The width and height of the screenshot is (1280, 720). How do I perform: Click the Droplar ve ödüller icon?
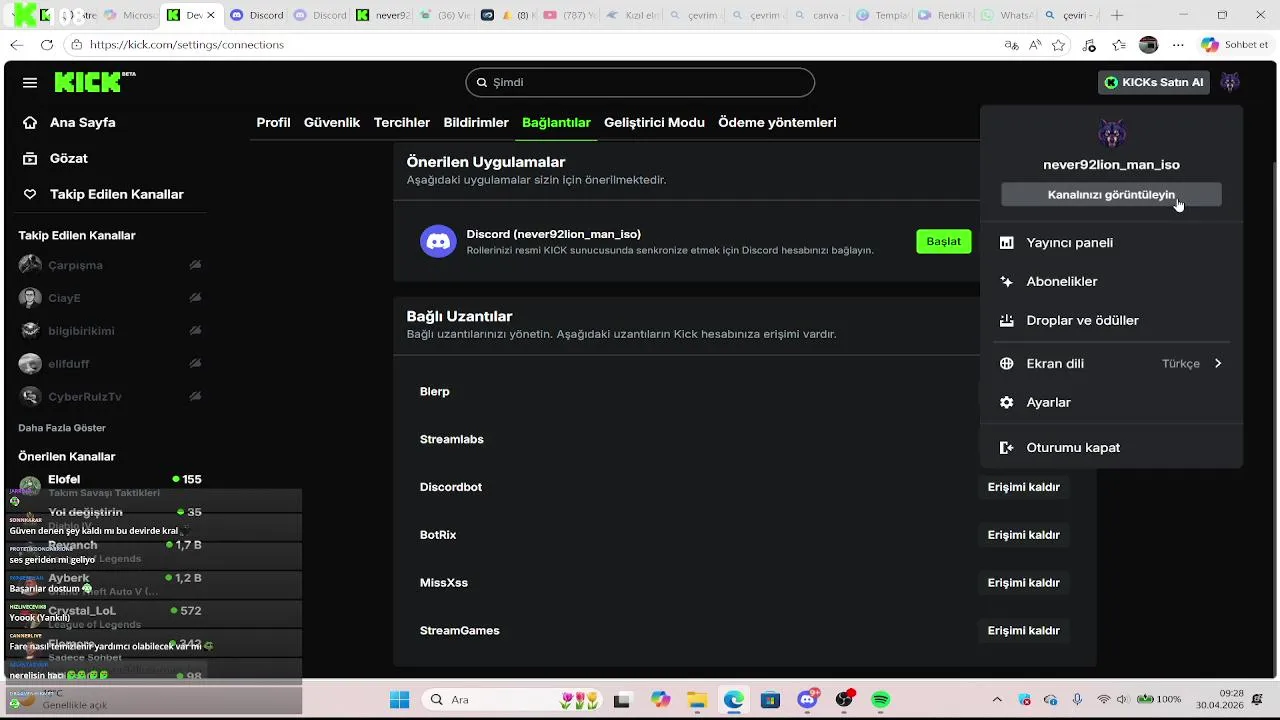[x=1007, y=320]
